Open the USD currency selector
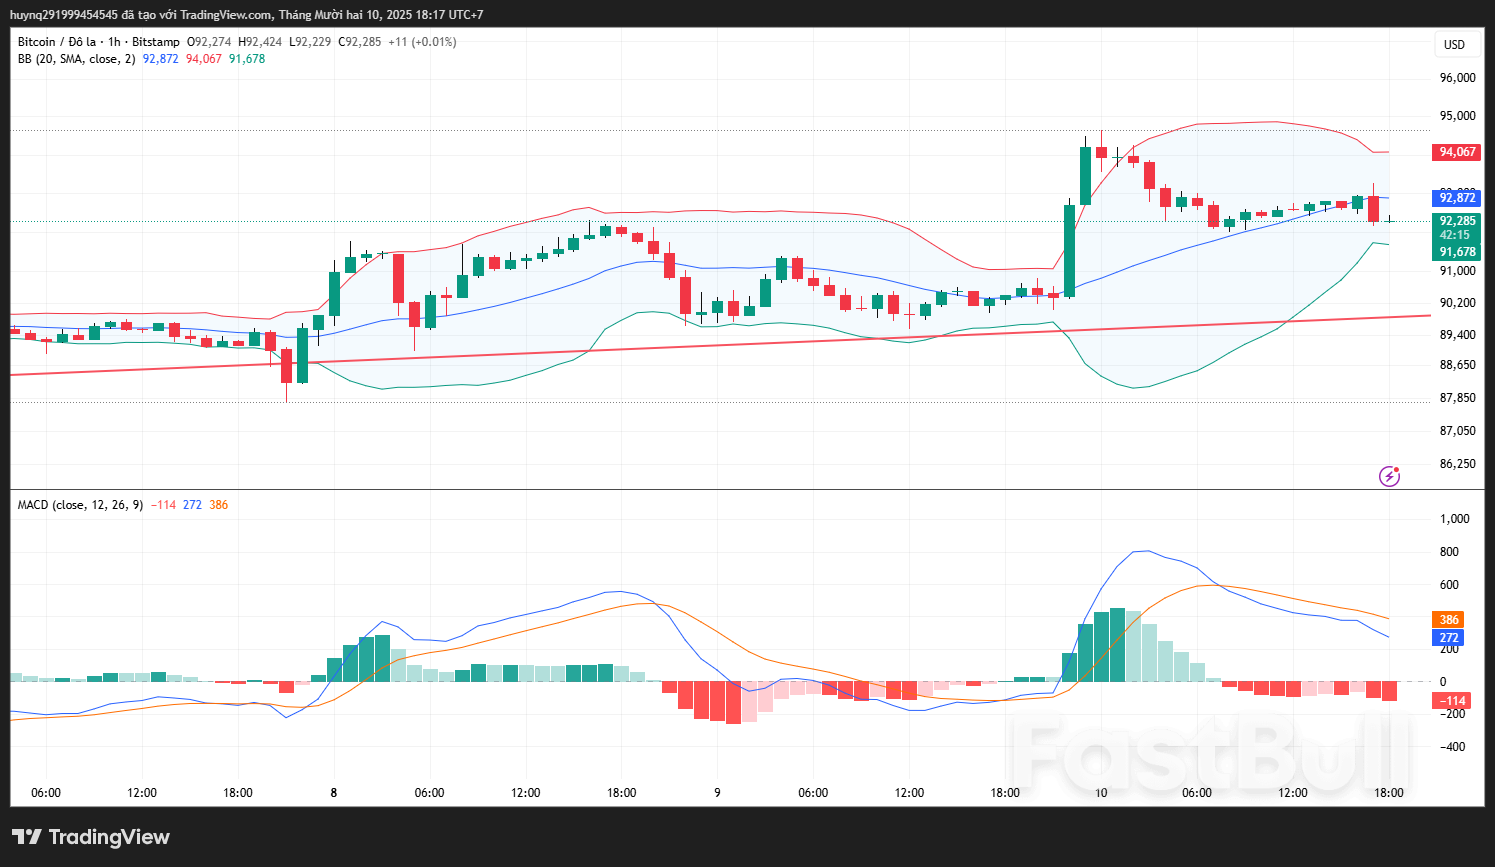The width and height of the screenshot is (1495, 867). click(x=1454, y=44)
